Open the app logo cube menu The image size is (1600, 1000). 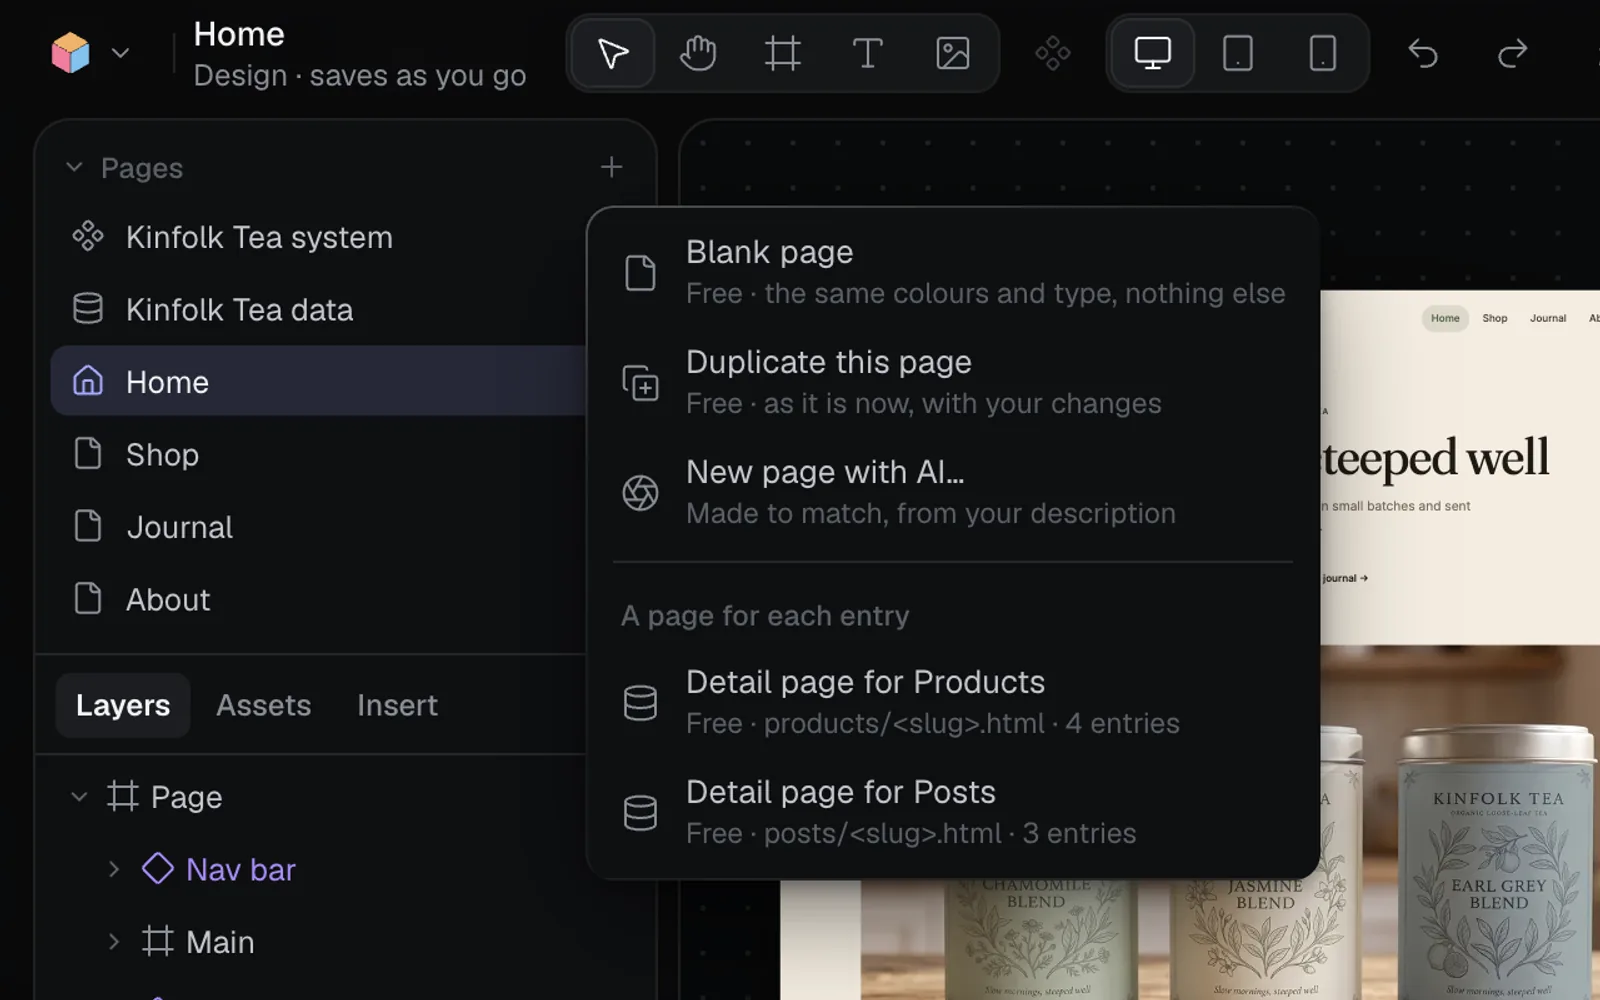(x=70, y=53)
